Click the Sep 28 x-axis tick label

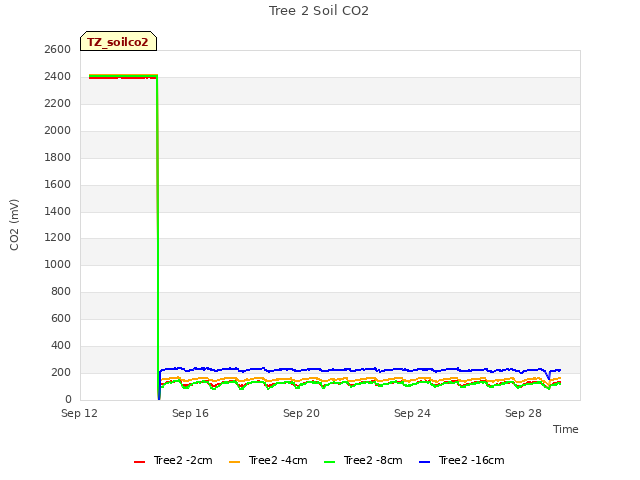point(523,413)
